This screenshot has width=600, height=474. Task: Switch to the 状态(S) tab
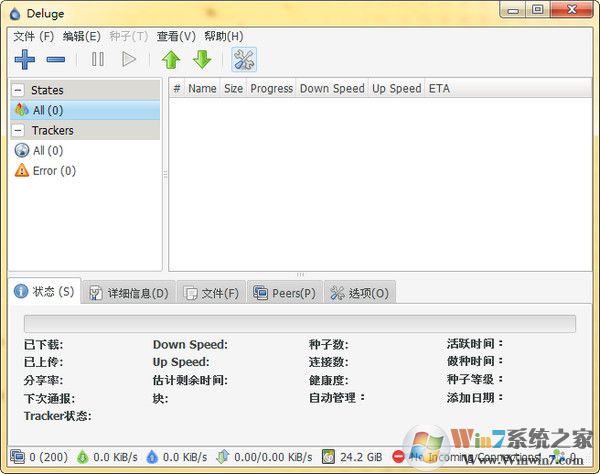[44, 291]
